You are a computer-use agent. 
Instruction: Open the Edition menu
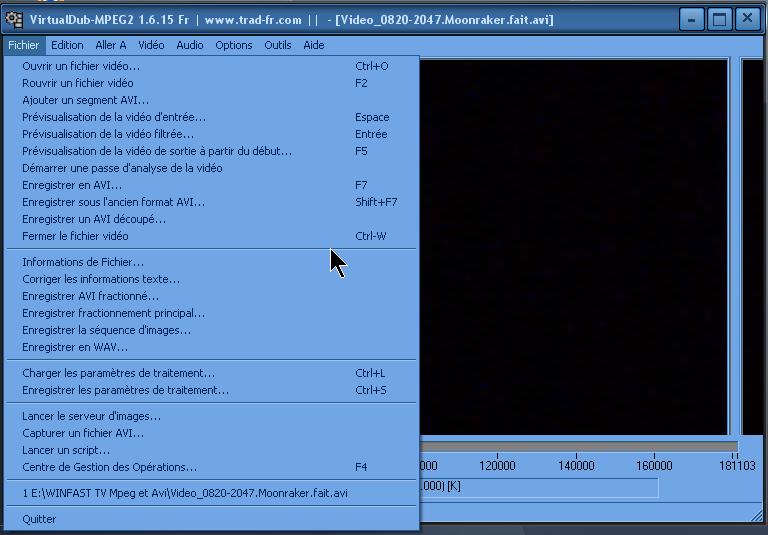pos(67,45)
